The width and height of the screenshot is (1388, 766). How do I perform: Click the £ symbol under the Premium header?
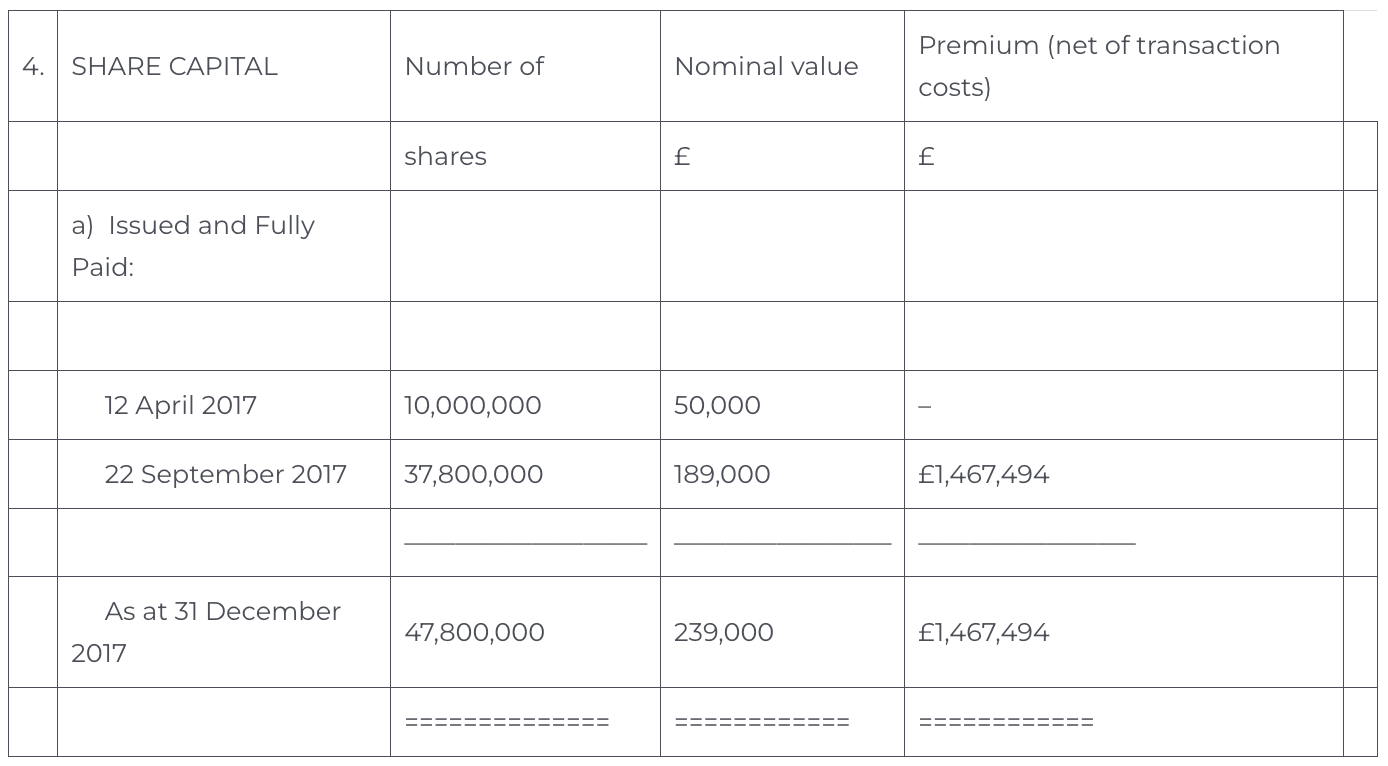tap(927, 157)
